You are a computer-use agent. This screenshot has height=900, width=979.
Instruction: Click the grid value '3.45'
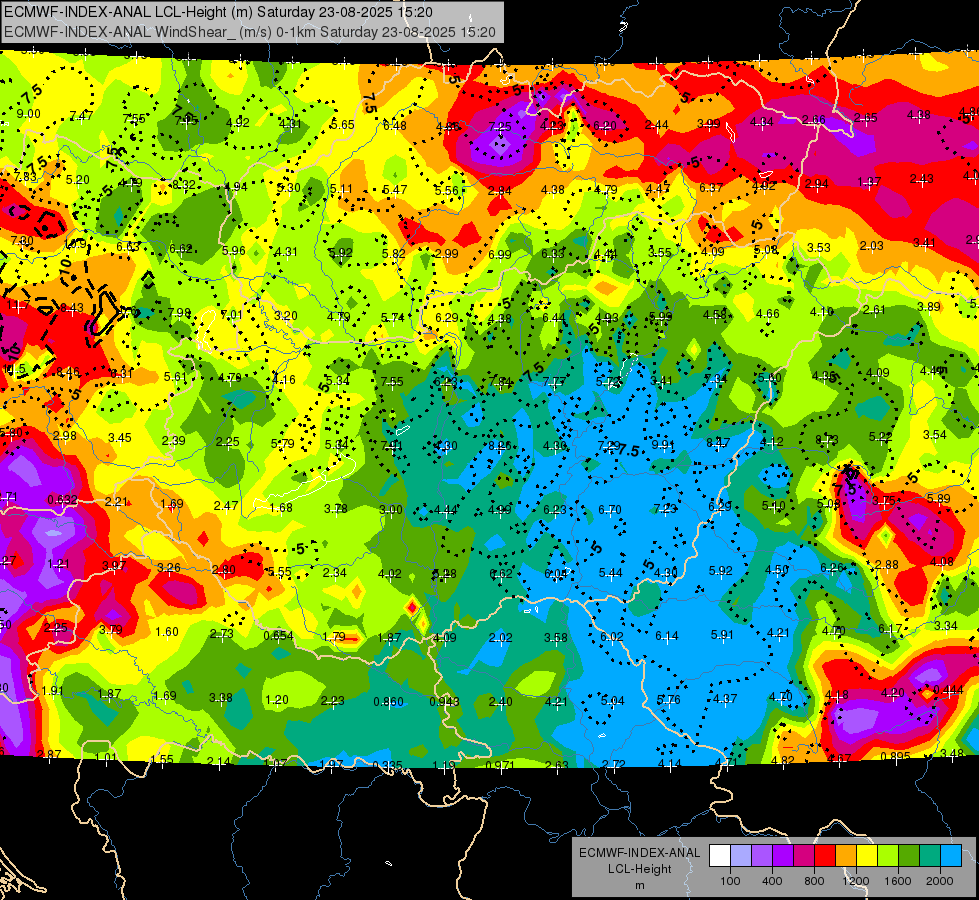(119, 438)
